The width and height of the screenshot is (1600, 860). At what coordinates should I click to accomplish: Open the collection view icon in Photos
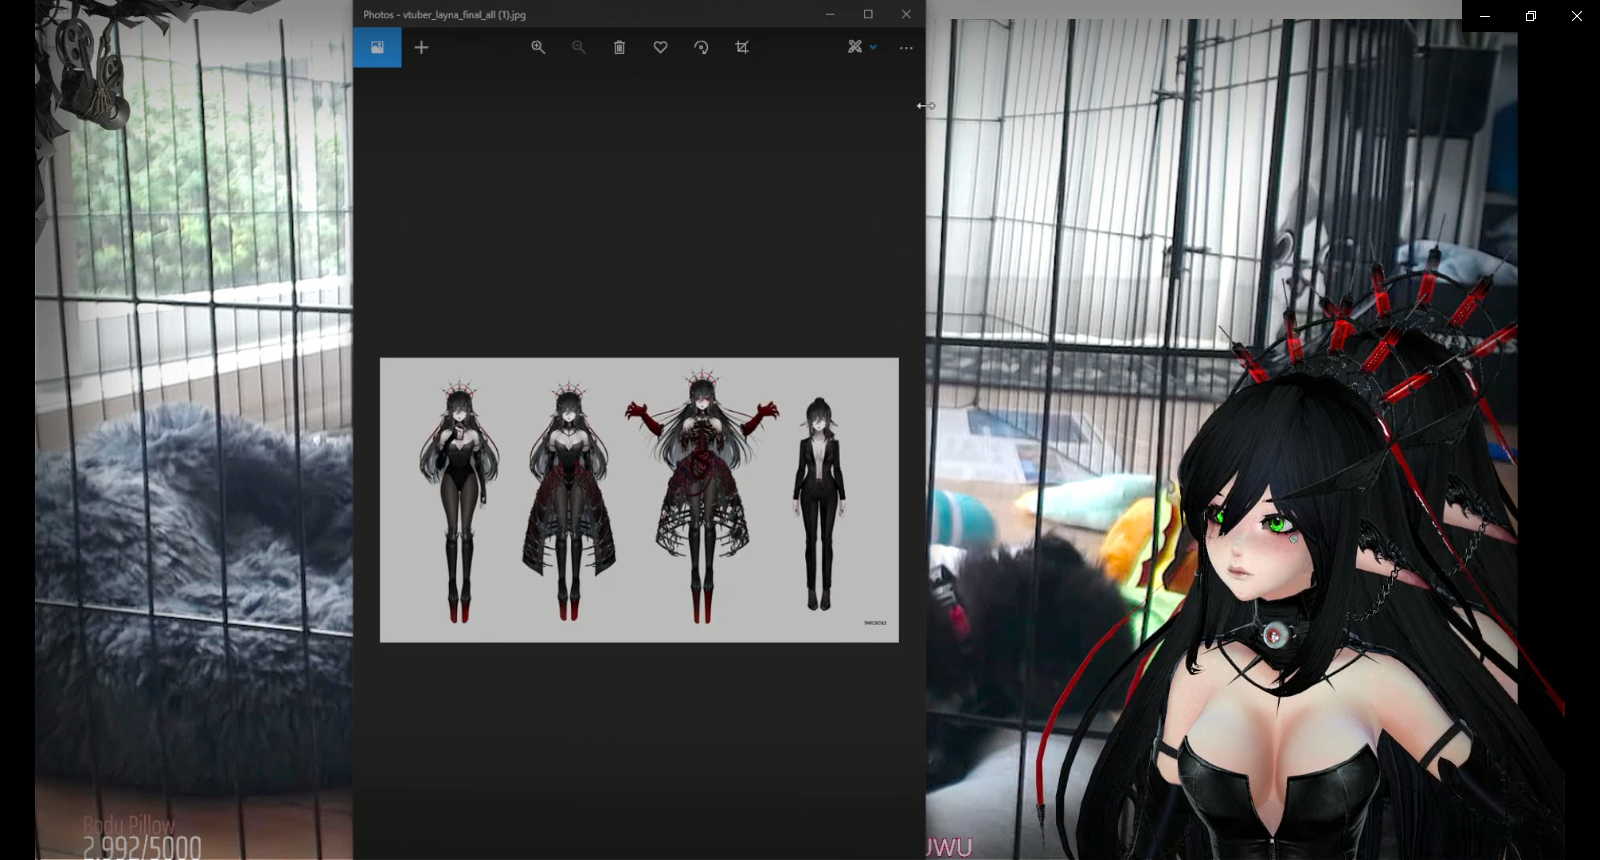pyautogui.click(x=377, y=47)
